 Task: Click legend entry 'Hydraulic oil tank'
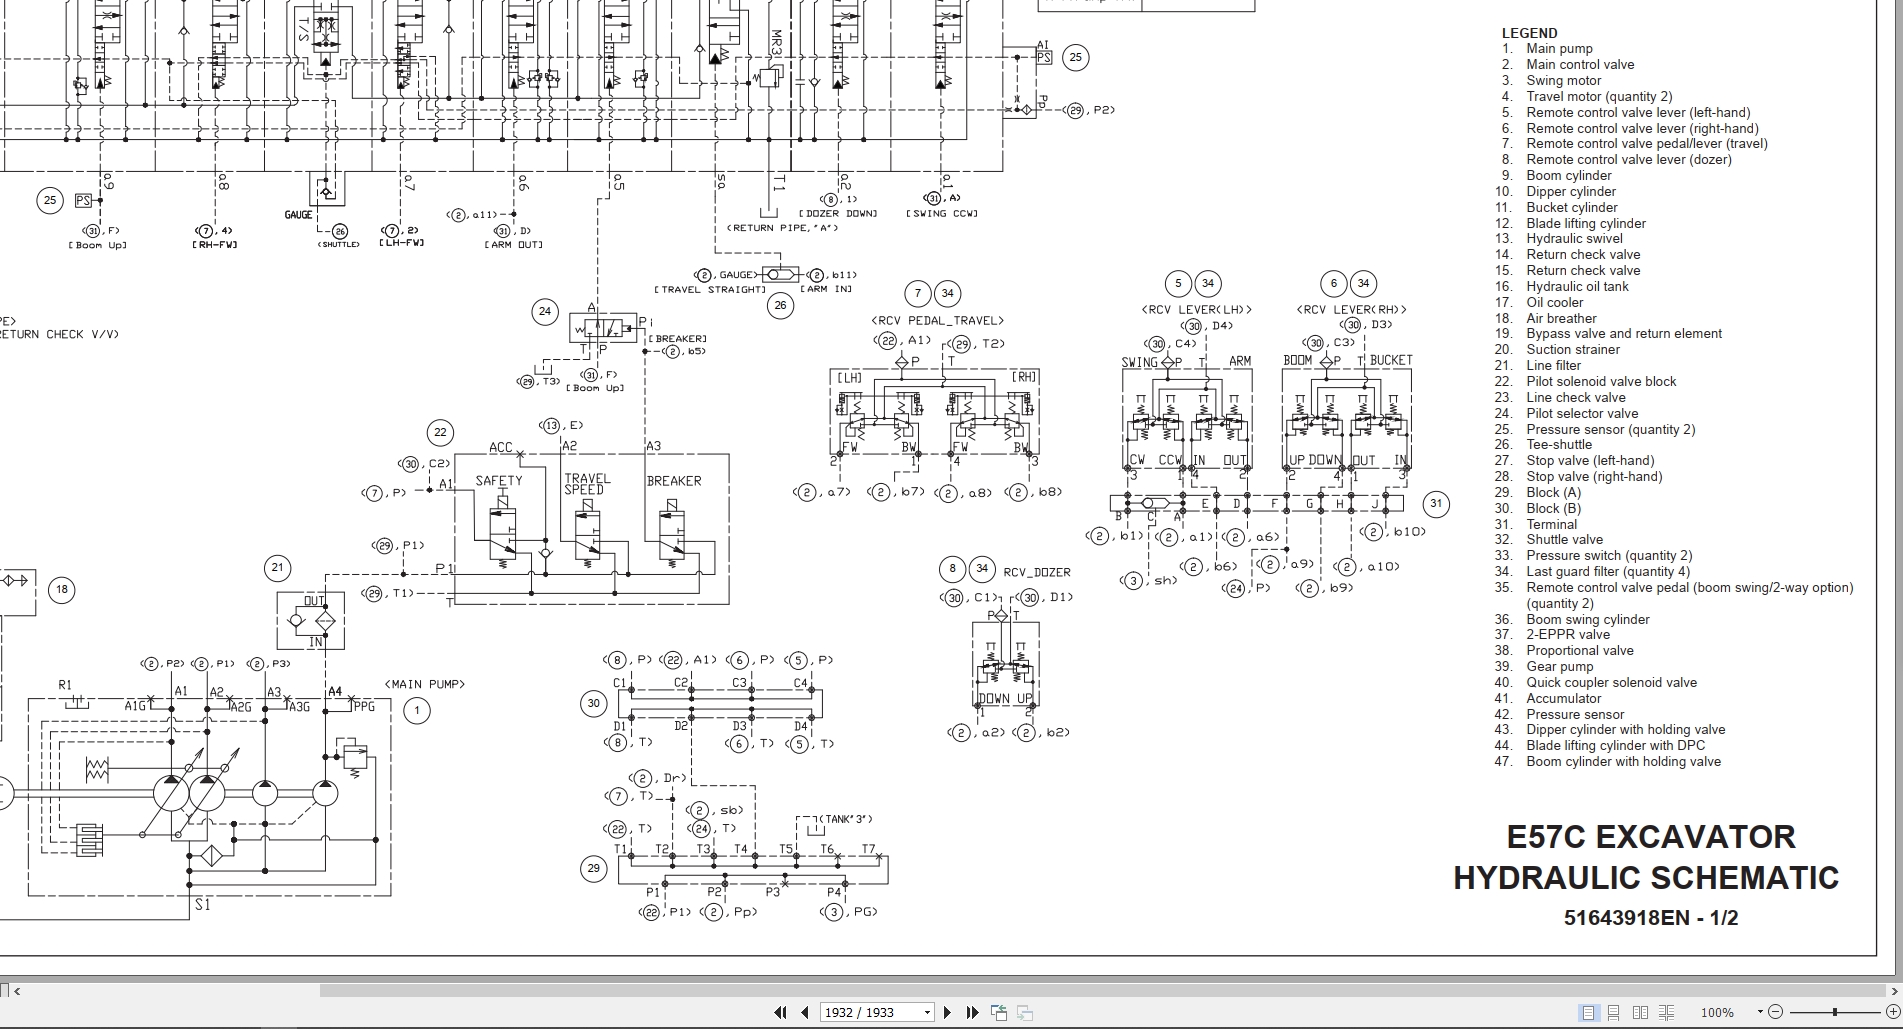1577,287
